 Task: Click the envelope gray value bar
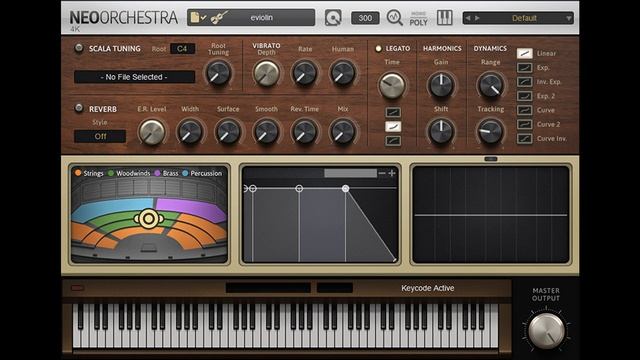(x=350, y=173)
